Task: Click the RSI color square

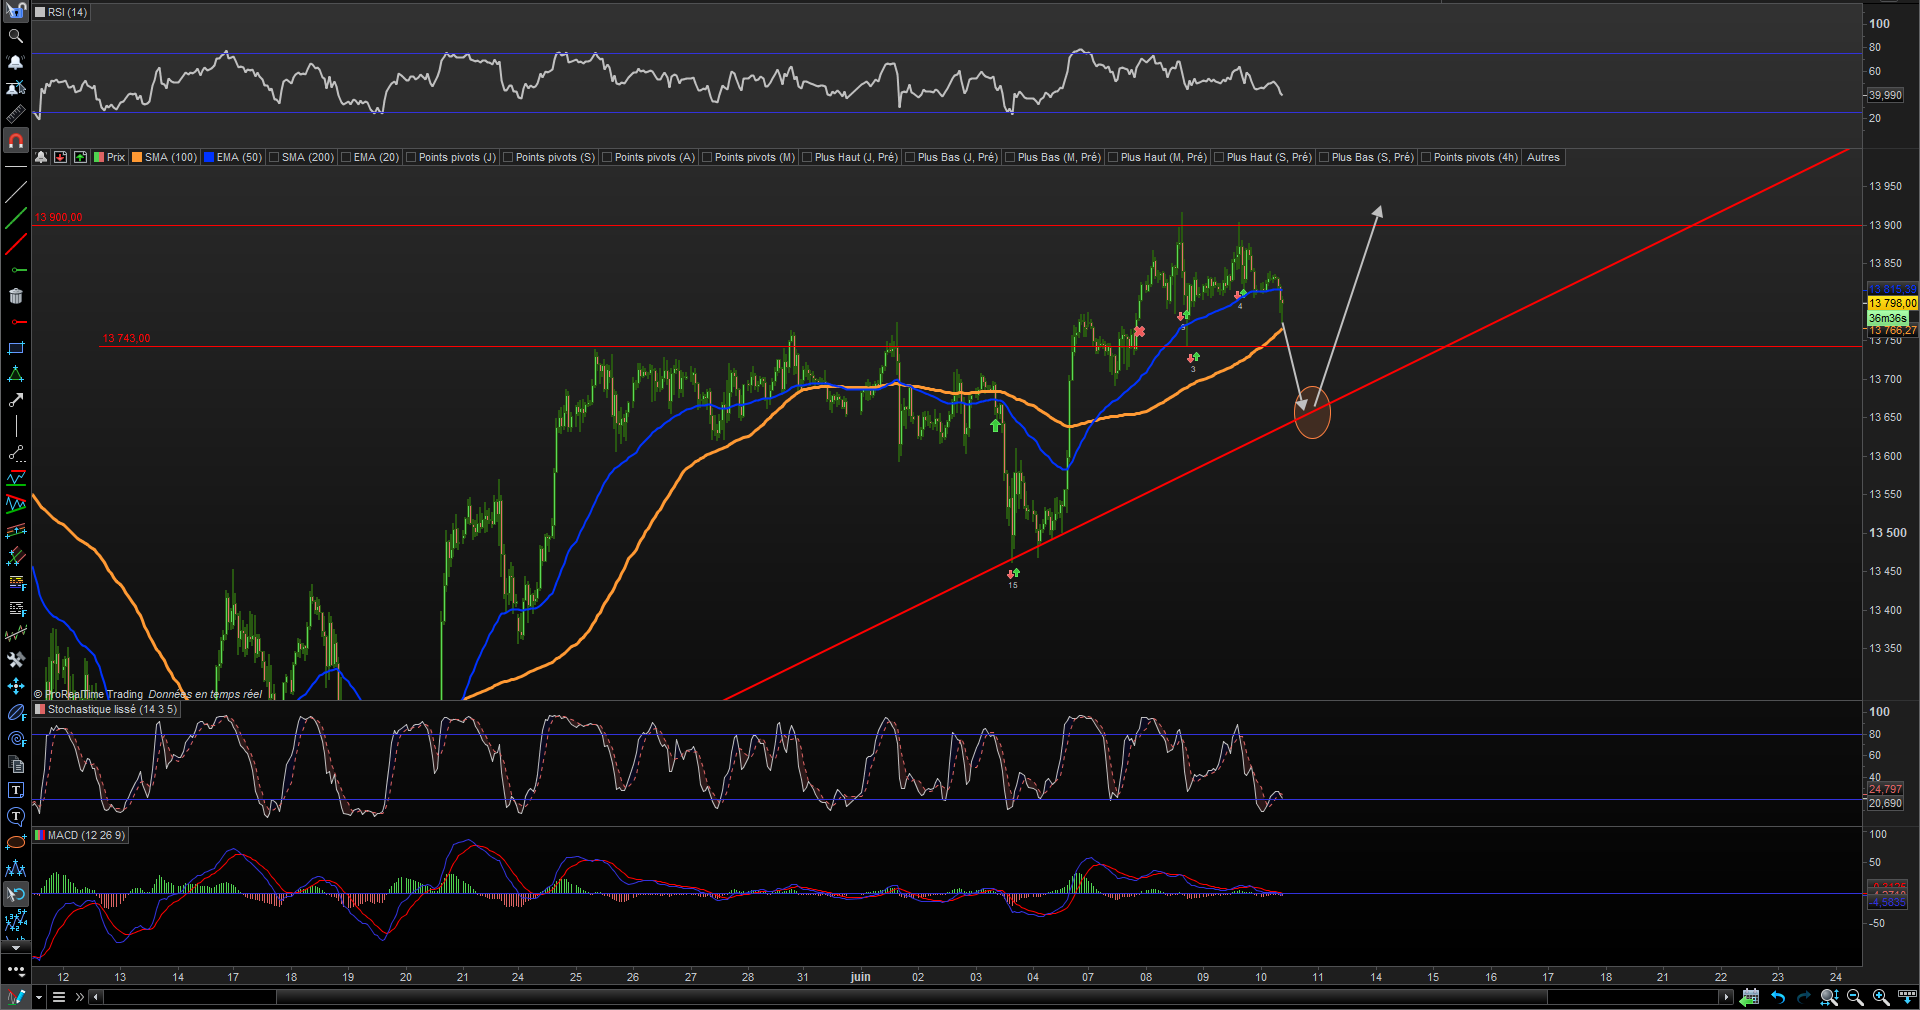Action: 40,12
